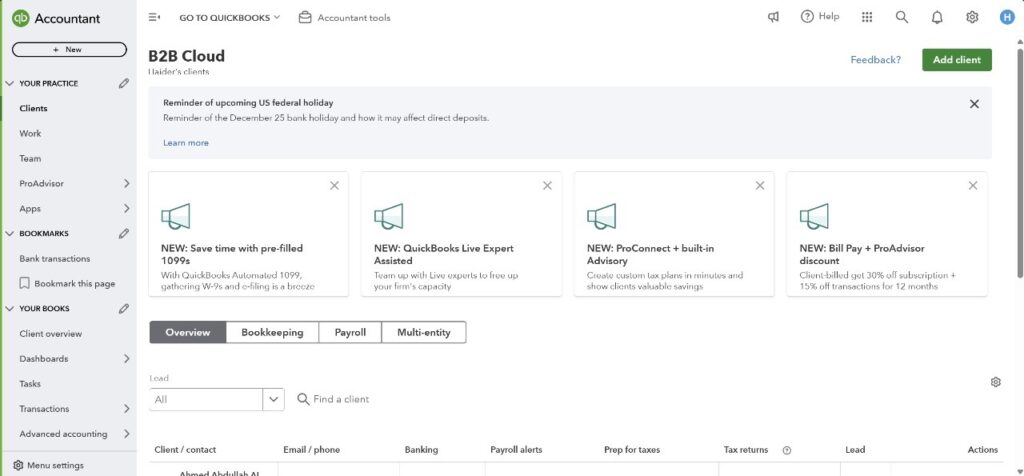Open the settings gear icon in header

tap(972, 18)
